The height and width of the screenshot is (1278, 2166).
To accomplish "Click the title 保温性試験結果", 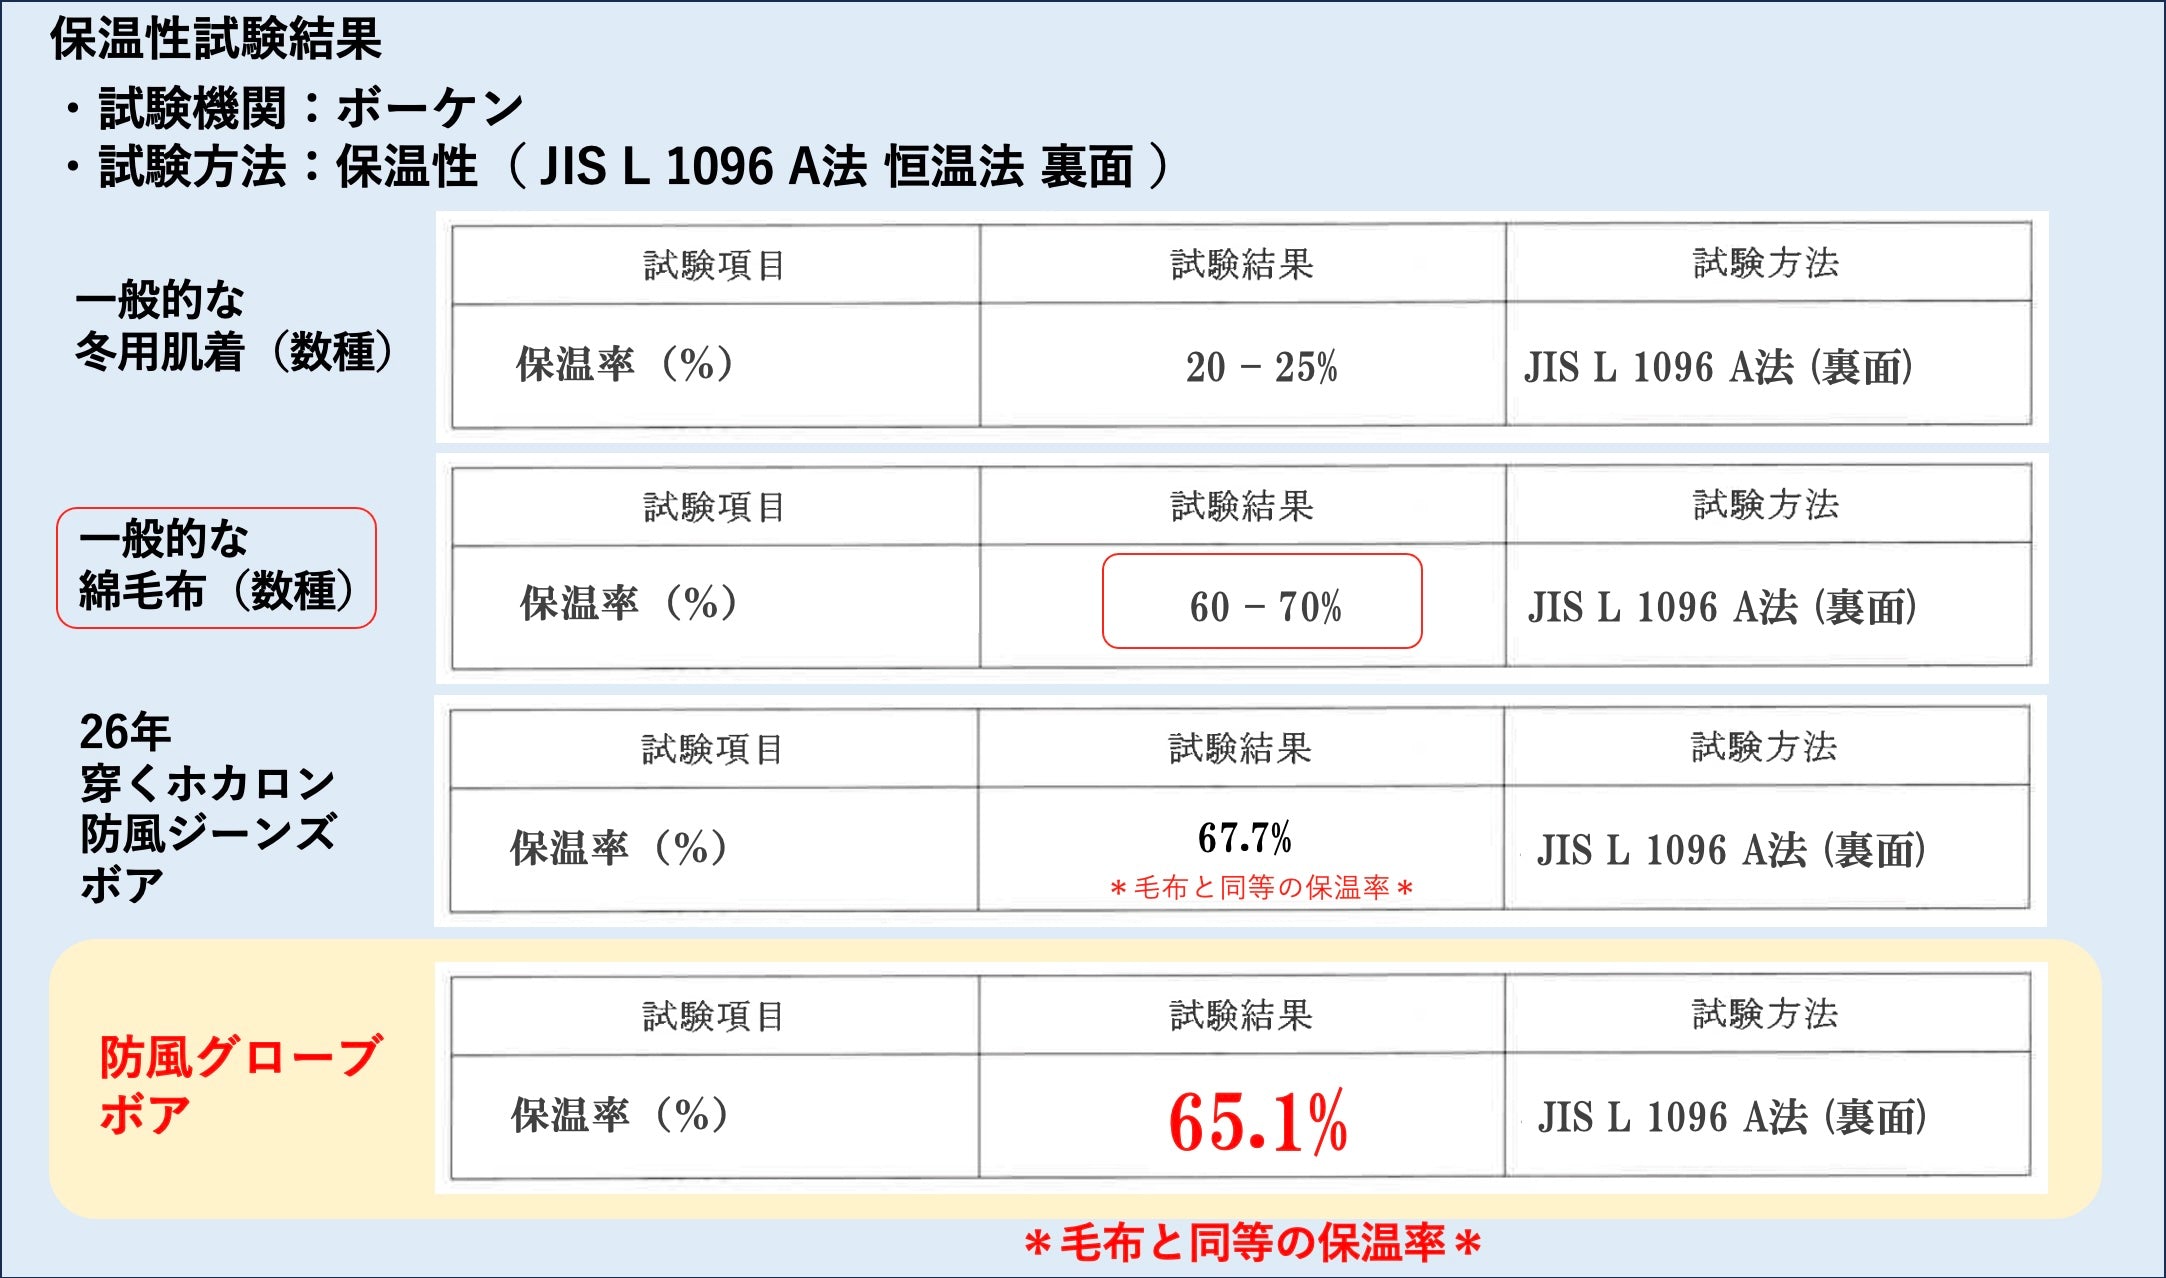I will (x=216, y=39).
